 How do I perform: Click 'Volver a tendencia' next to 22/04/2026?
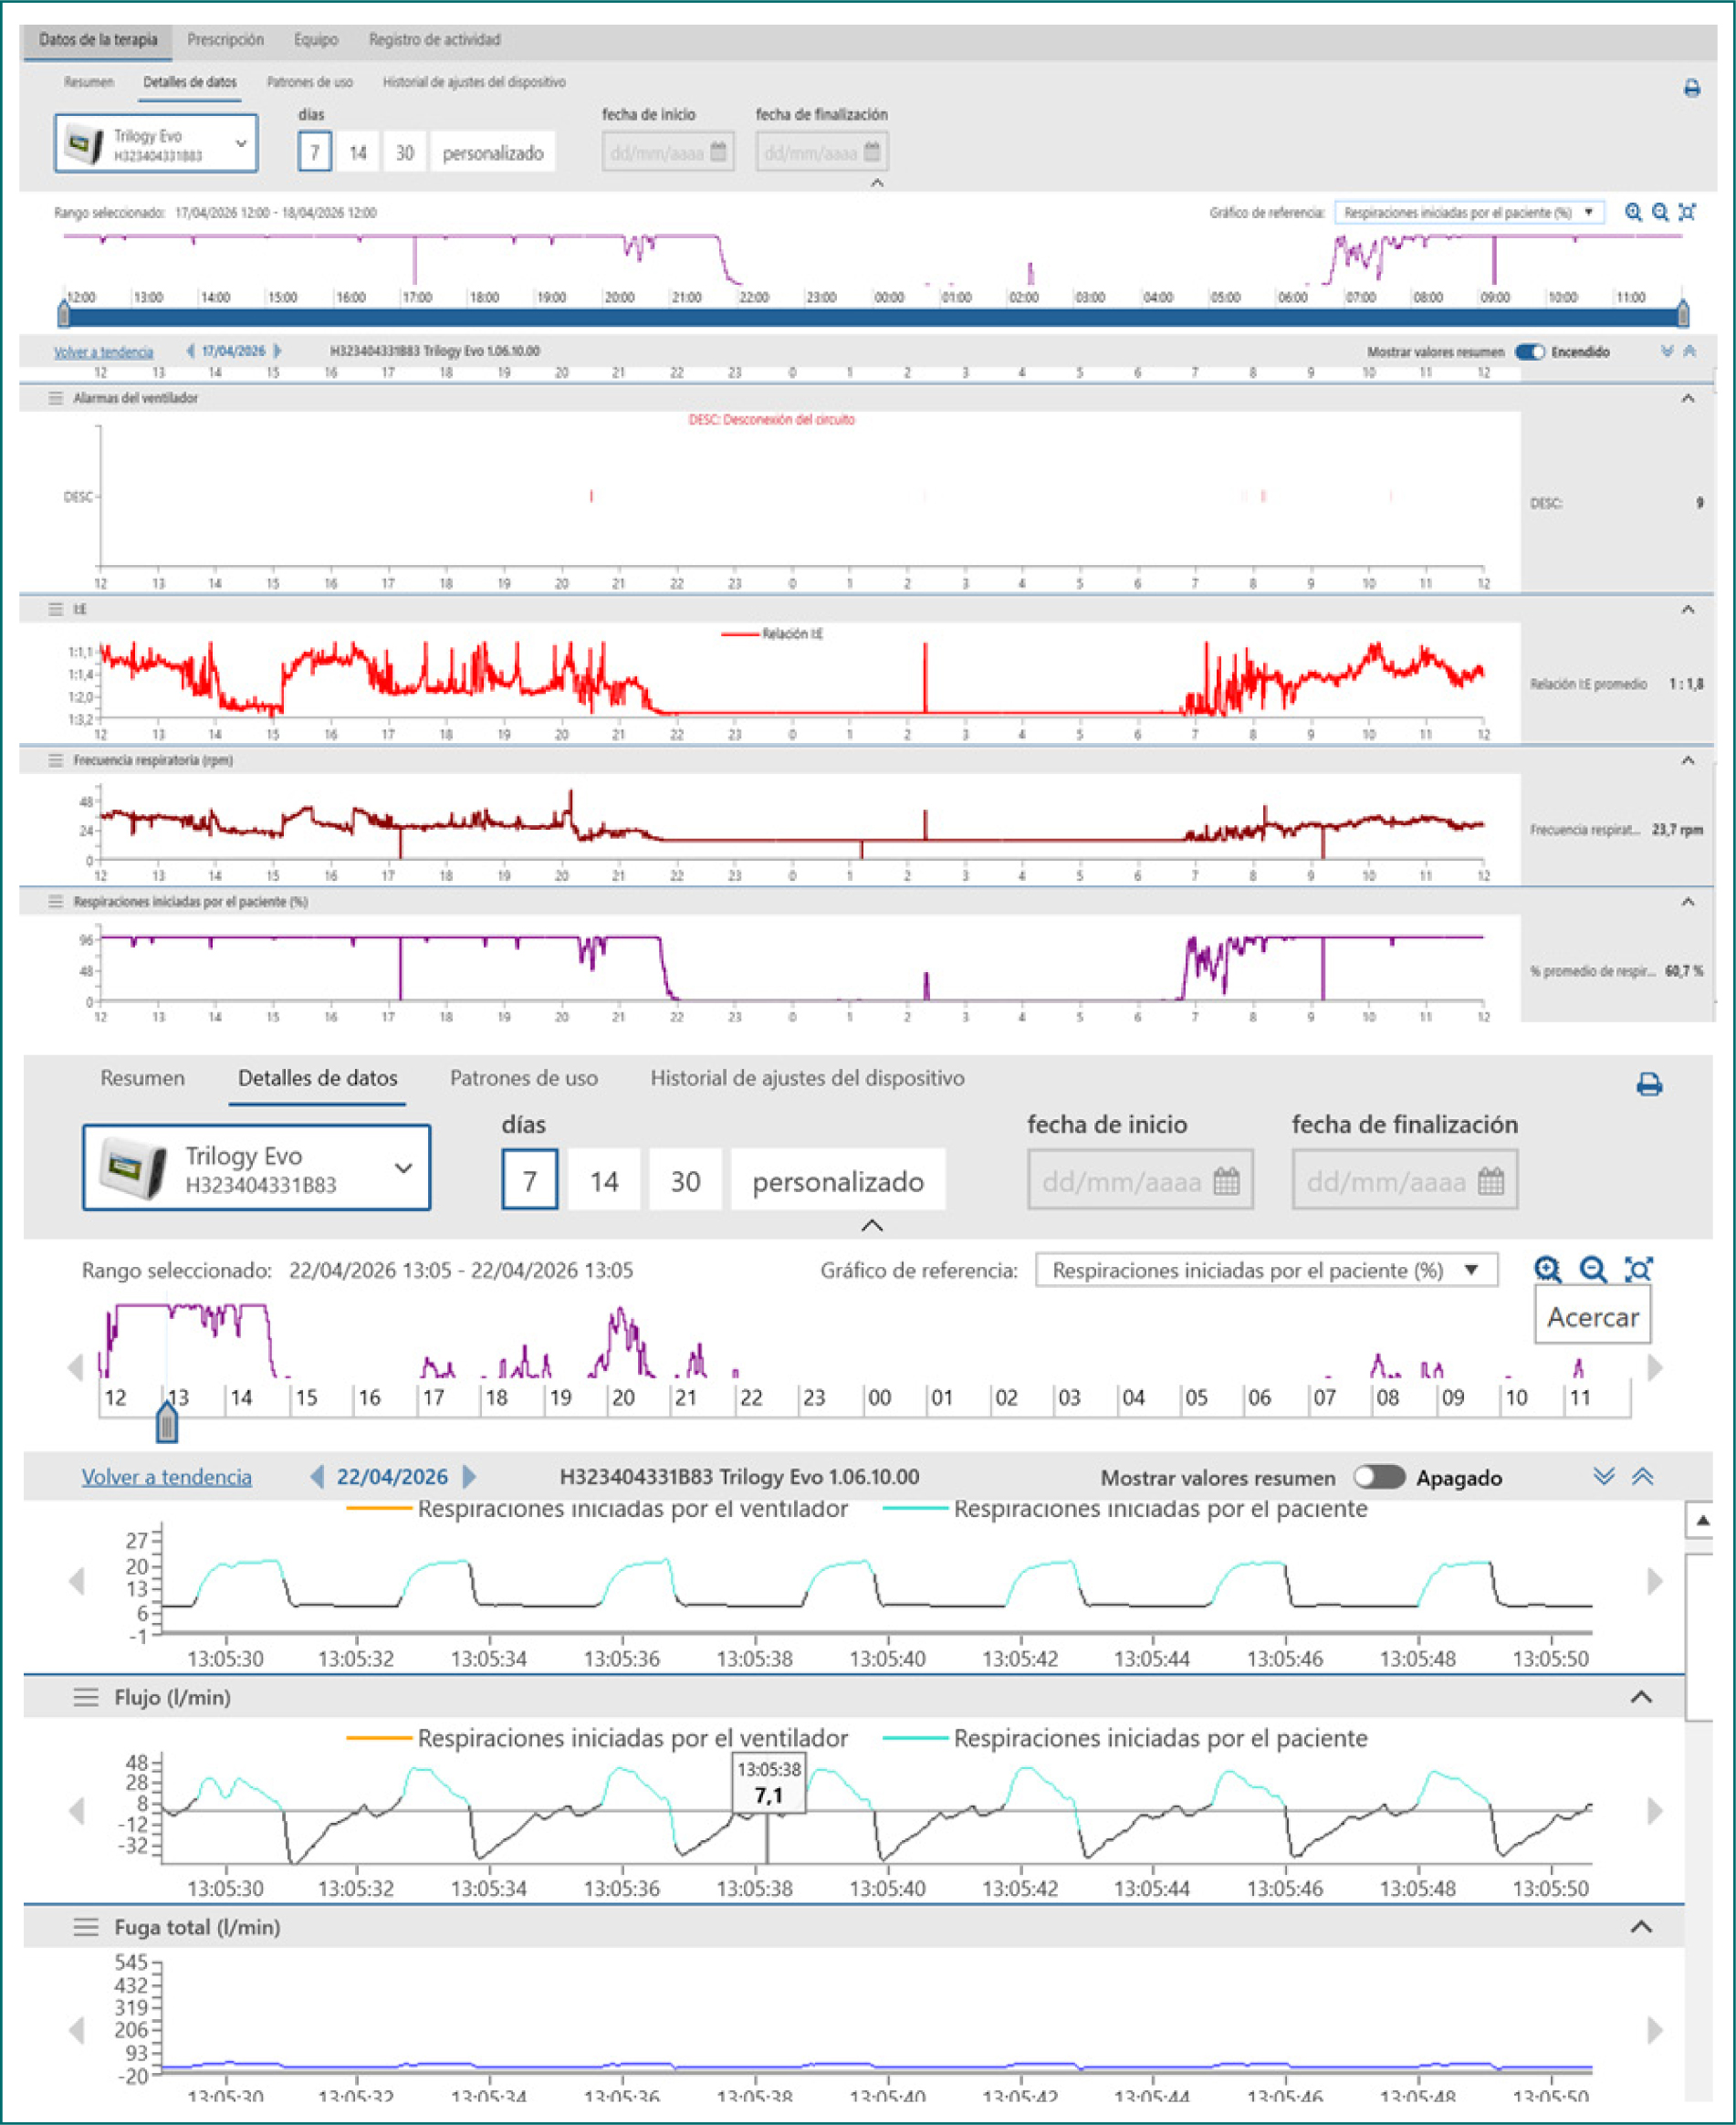pos(167,1477)
